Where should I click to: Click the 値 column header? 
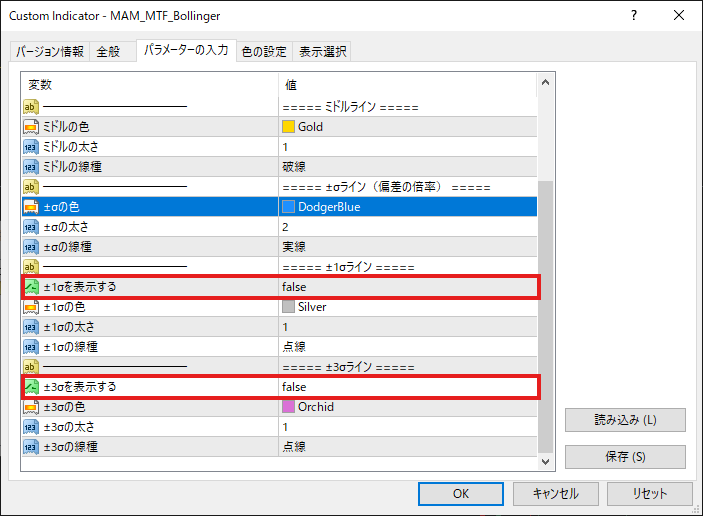[408, 85]
